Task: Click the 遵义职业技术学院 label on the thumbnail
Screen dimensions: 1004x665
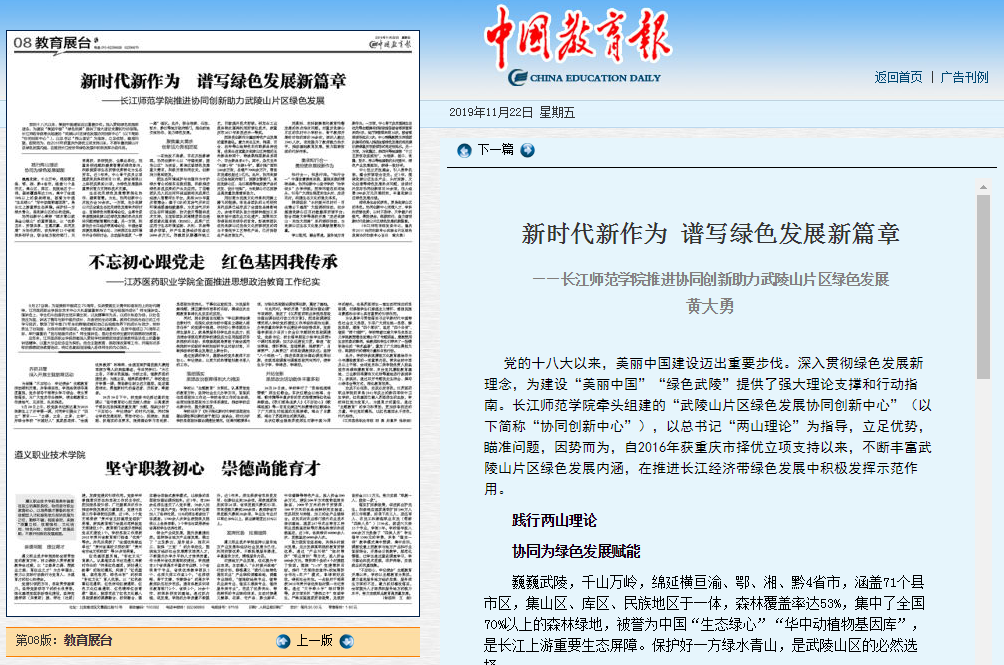Action: 50,454
